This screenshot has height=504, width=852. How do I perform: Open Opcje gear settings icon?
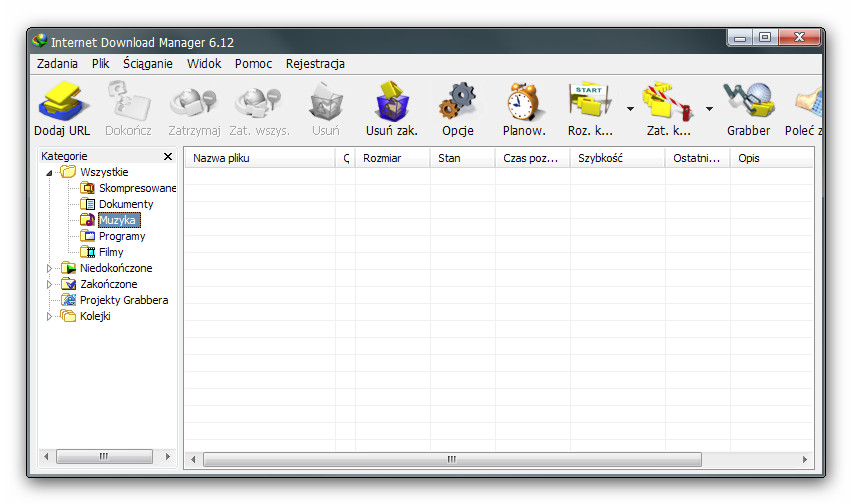pos(457,102)
